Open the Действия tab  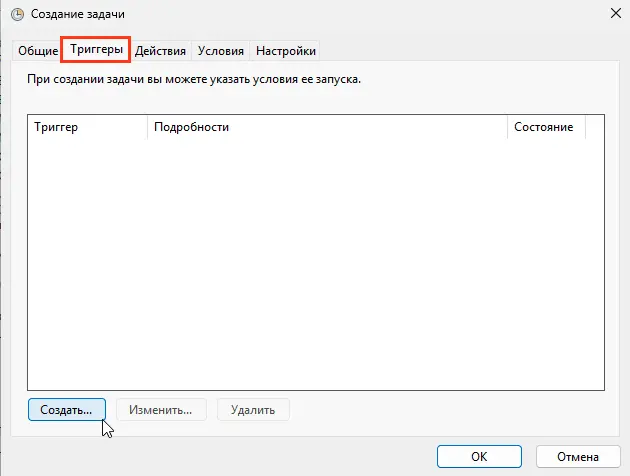click(x=160, y=51)
